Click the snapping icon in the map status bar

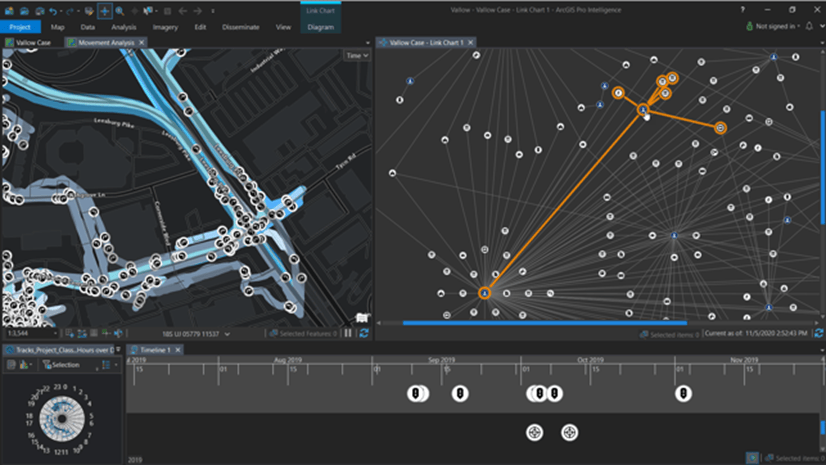(x=70, y=333)
